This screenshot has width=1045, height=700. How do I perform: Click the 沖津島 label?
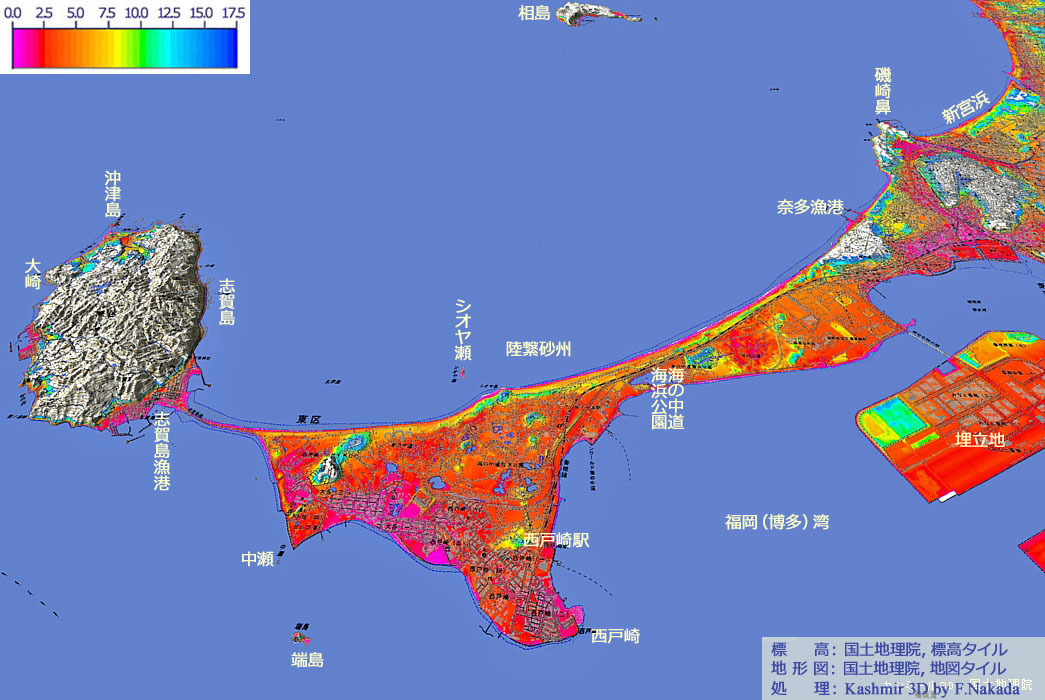coord(113,195)
